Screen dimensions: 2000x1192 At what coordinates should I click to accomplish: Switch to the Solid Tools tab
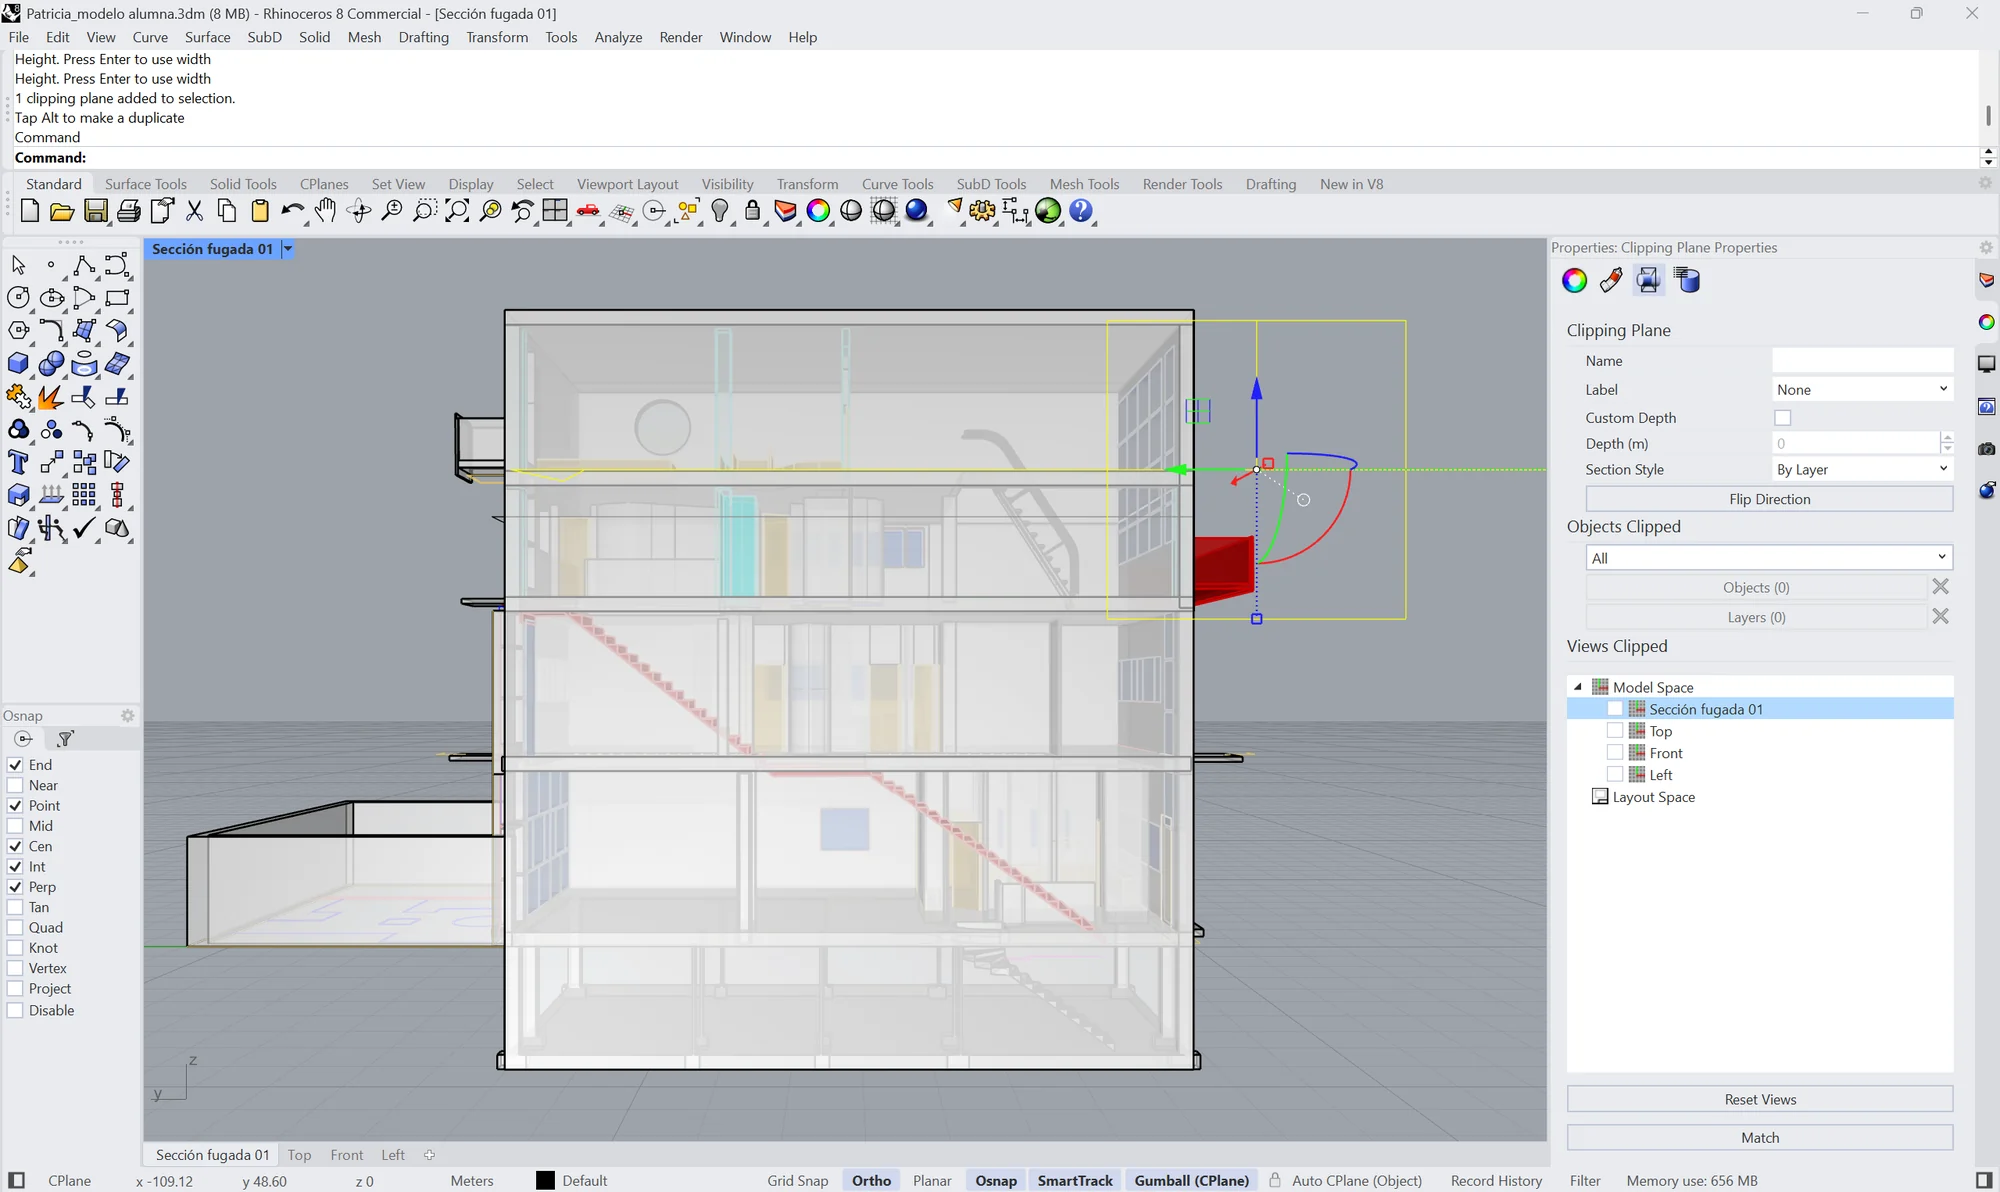click(243, 184)
